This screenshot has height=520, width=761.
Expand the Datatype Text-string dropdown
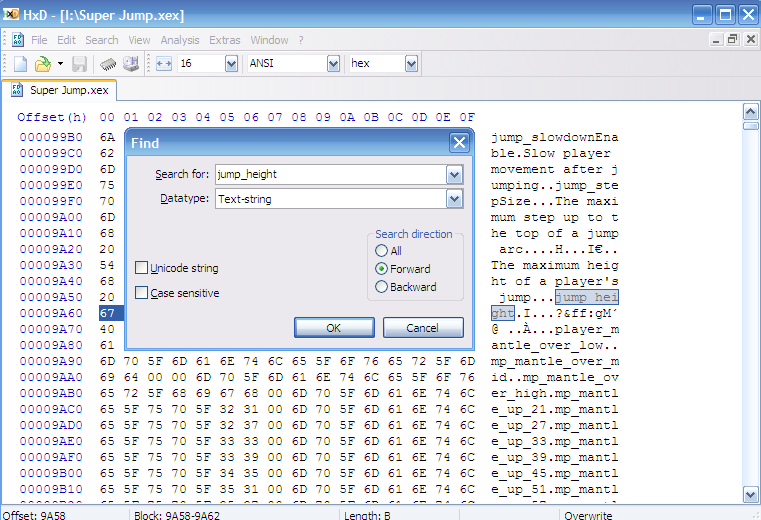point(455,199)
